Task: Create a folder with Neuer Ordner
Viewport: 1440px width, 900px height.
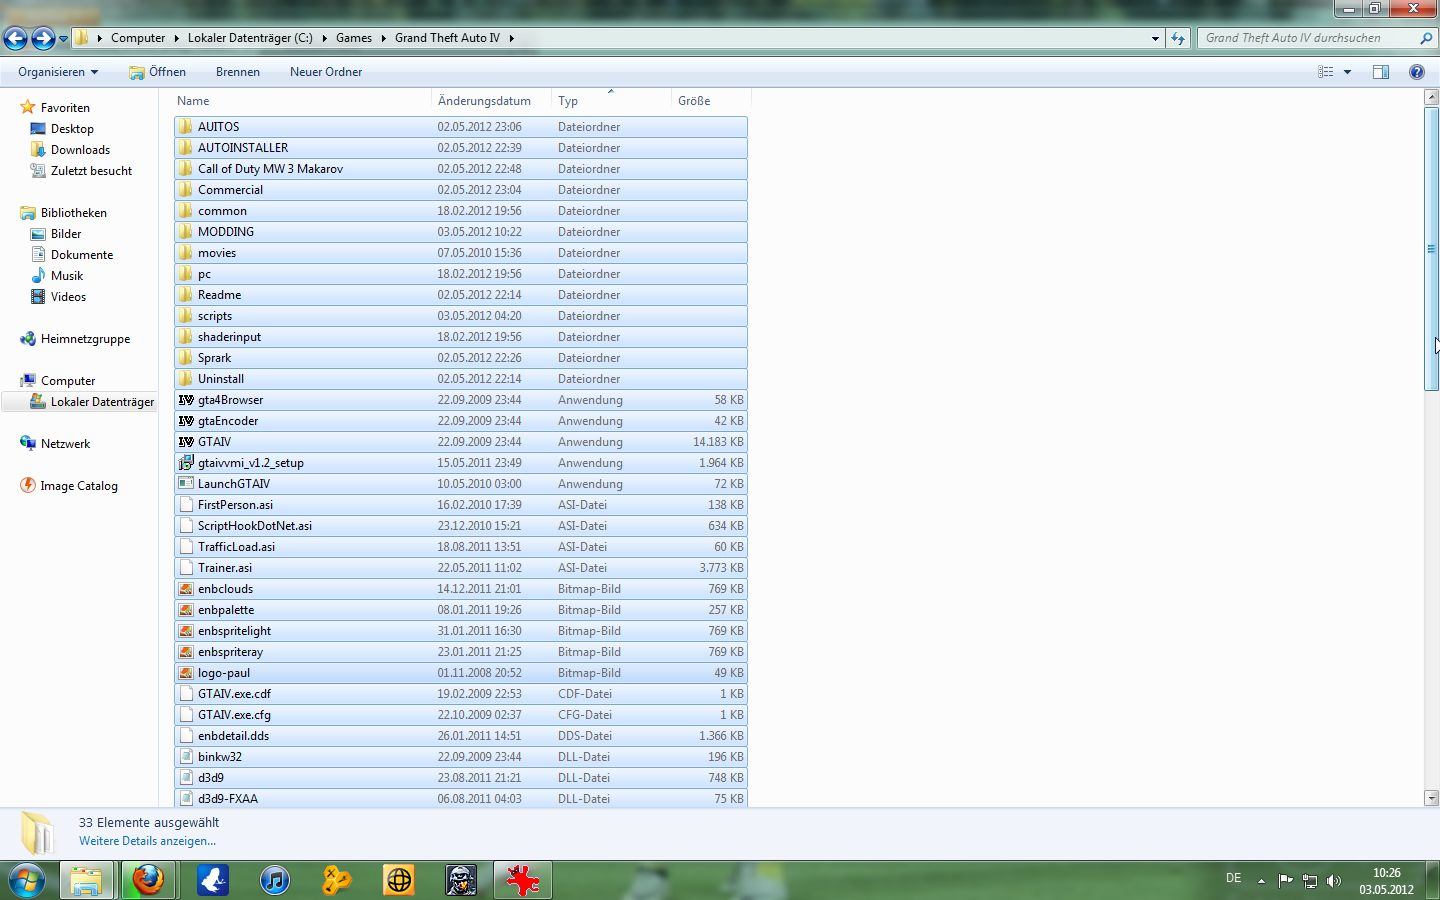Action: [x=326, y=72]
